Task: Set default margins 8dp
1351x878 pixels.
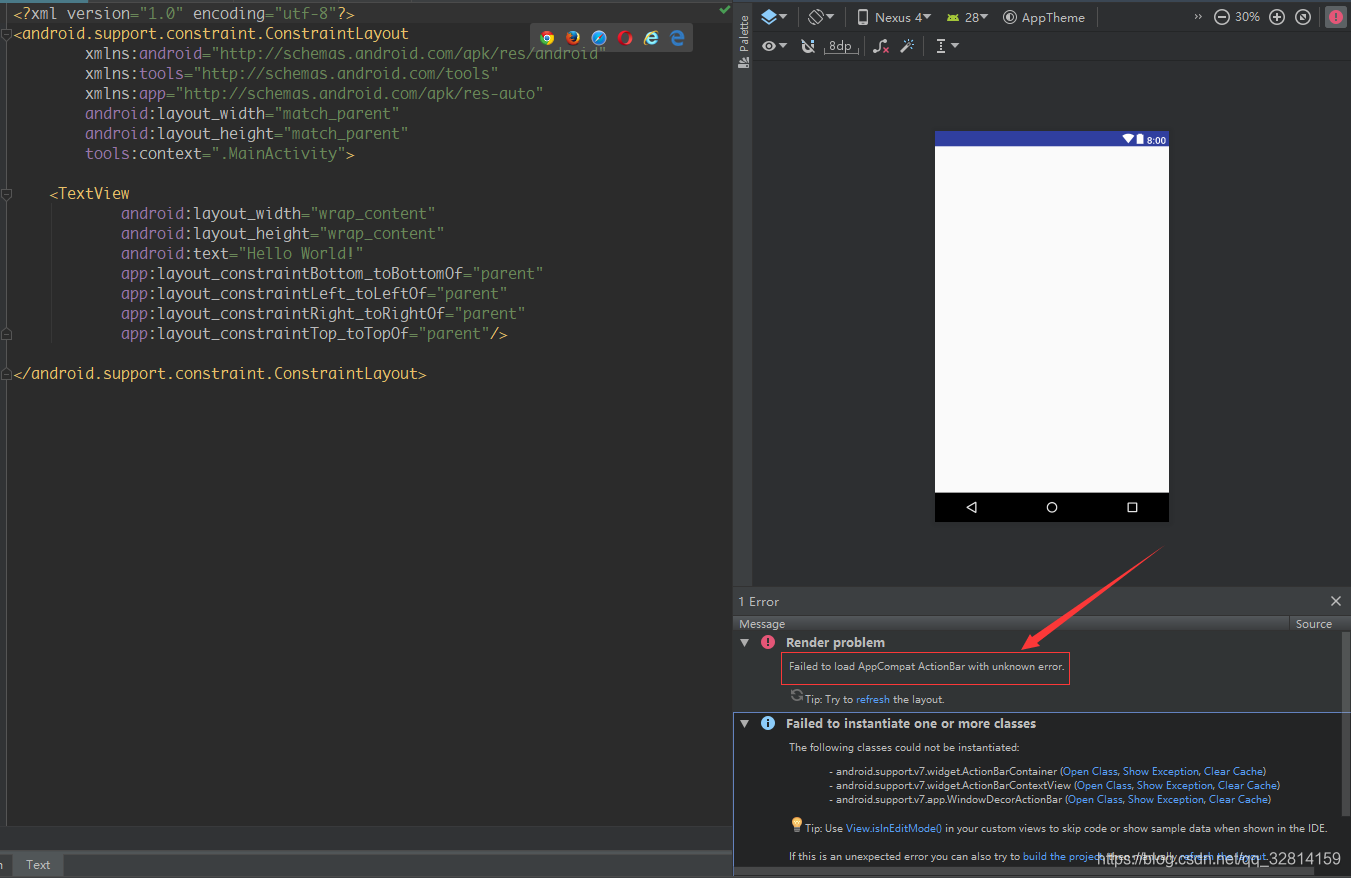Action: click(842, 46)
